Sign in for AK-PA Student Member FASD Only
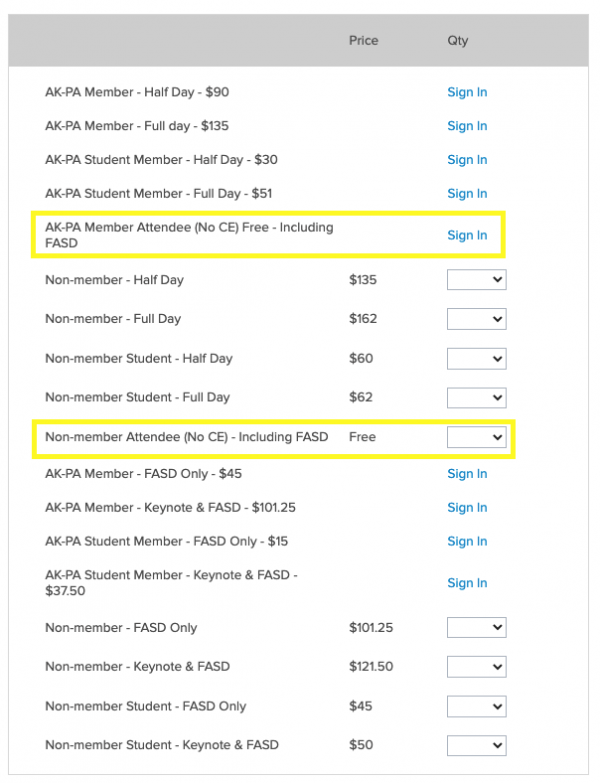This screenshot has width=600, height=783. point(467,542)
